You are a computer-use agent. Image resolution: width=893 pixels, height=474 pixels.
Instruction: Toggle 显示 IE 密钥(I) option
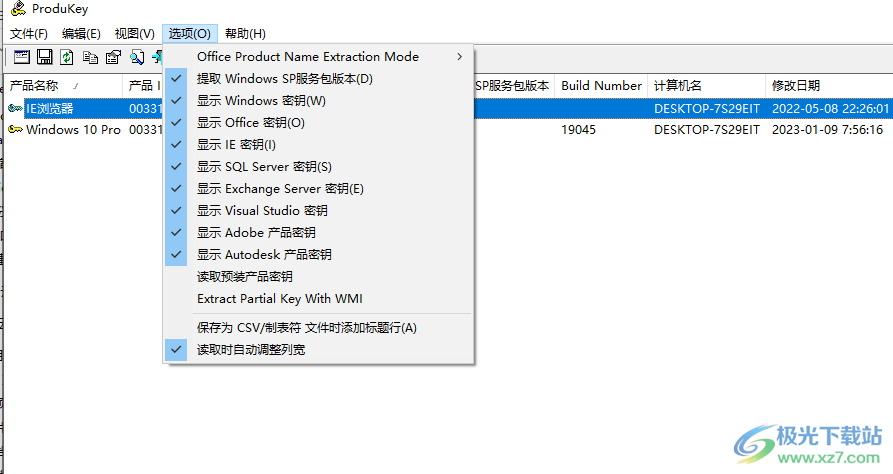pyautogui.click(x=319, y=145)
